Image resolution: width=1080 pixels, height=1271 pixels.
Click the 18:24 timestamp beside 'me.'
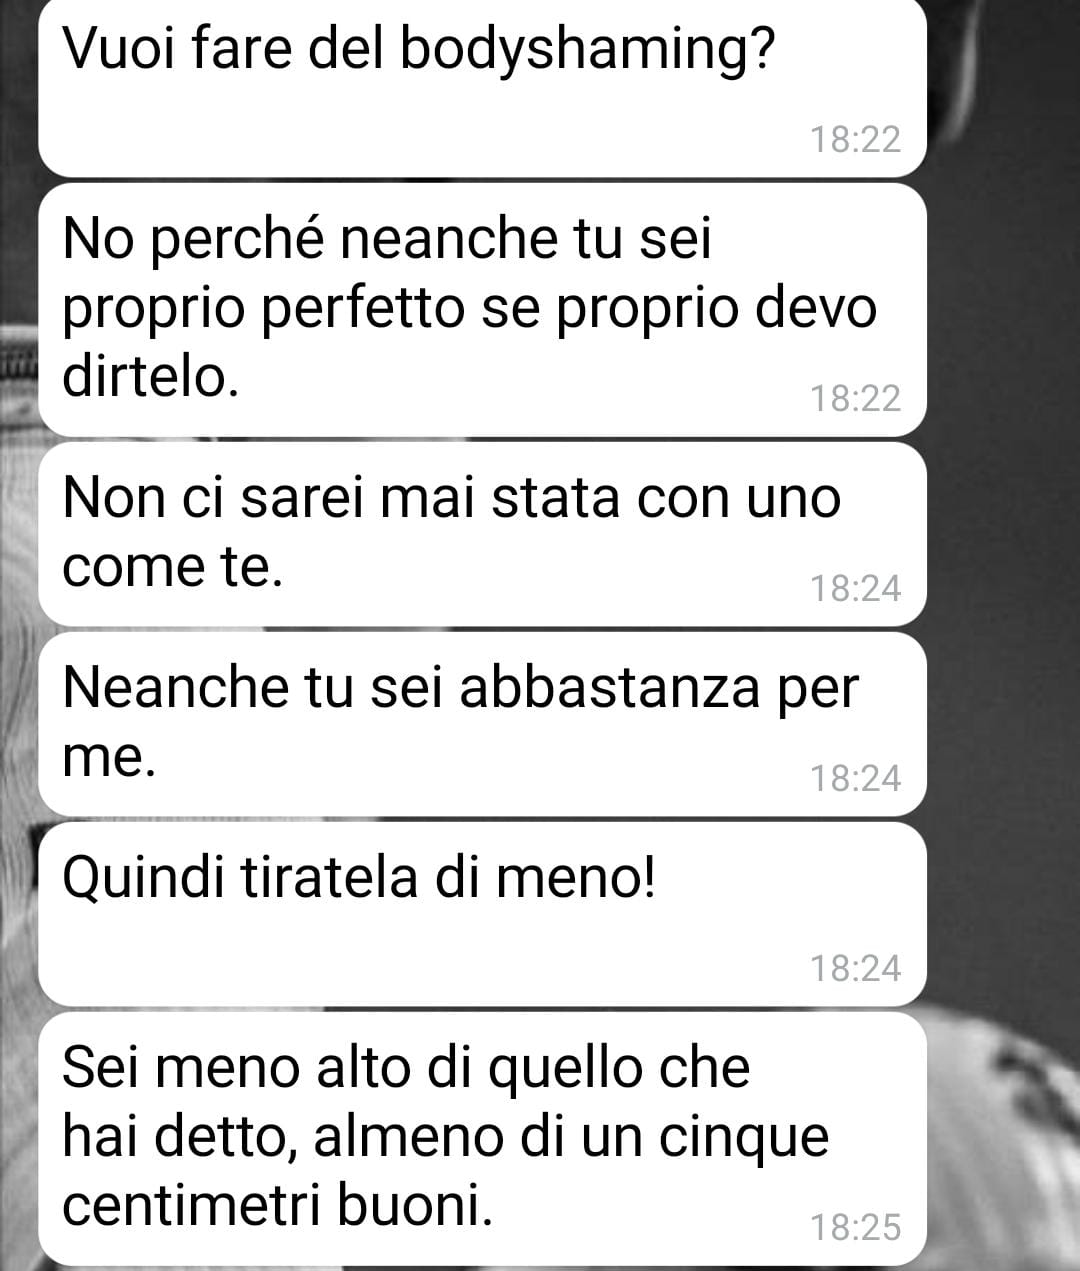click(x=855, y=778)
